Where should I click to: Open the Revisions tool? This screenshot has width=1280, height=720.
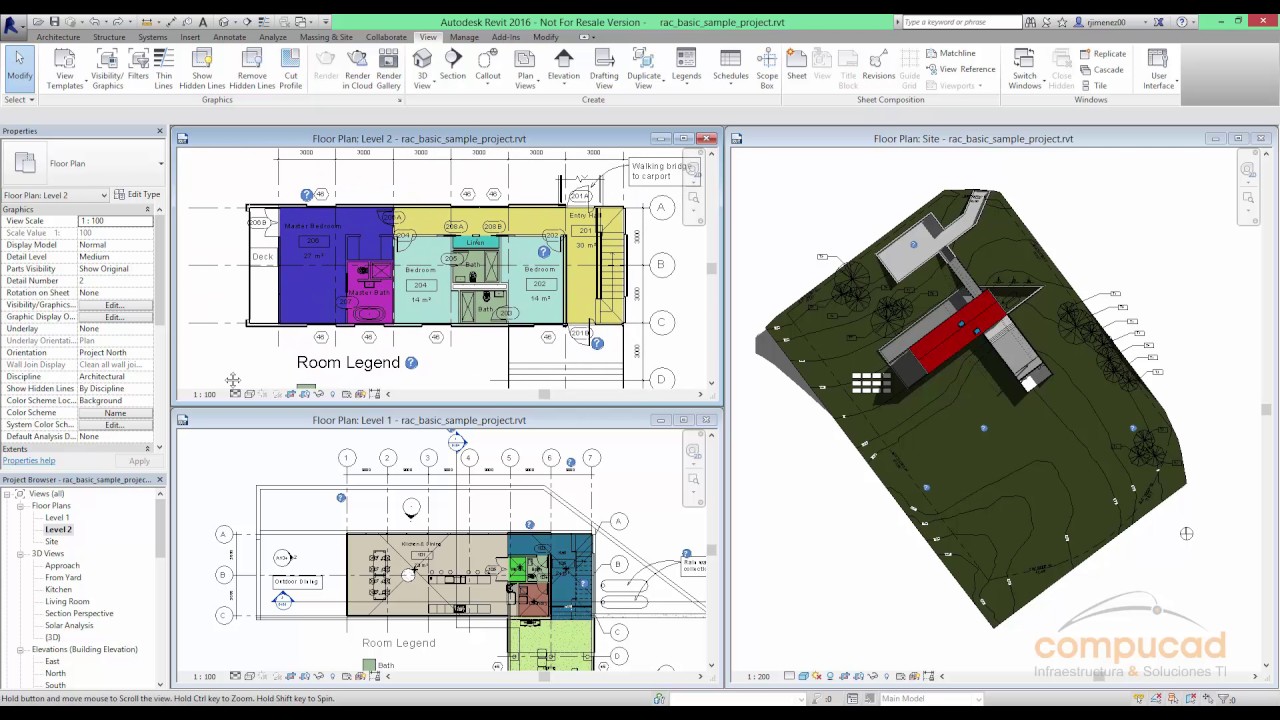pyautogui.click(x=878, y=66)
